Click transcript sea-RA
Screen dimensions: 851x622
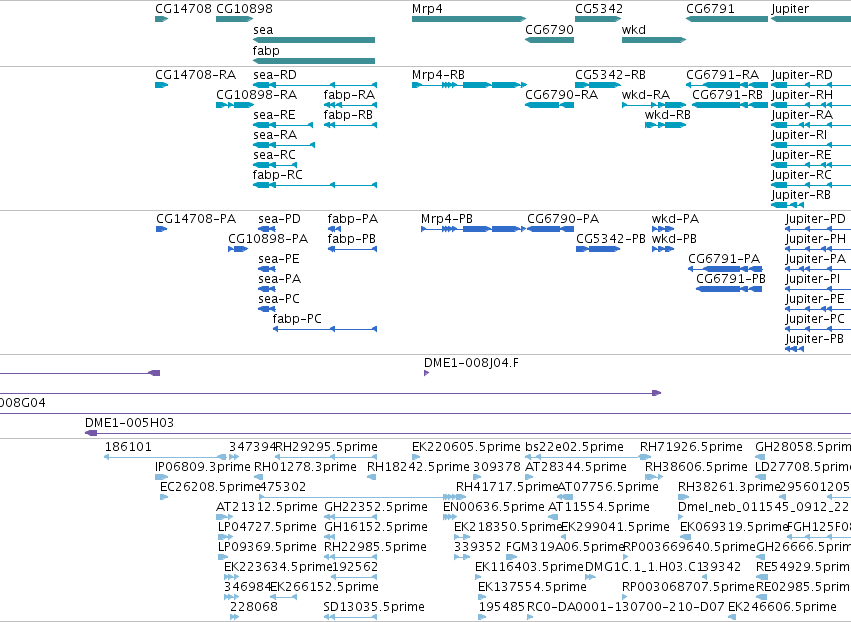pos(284,145)
